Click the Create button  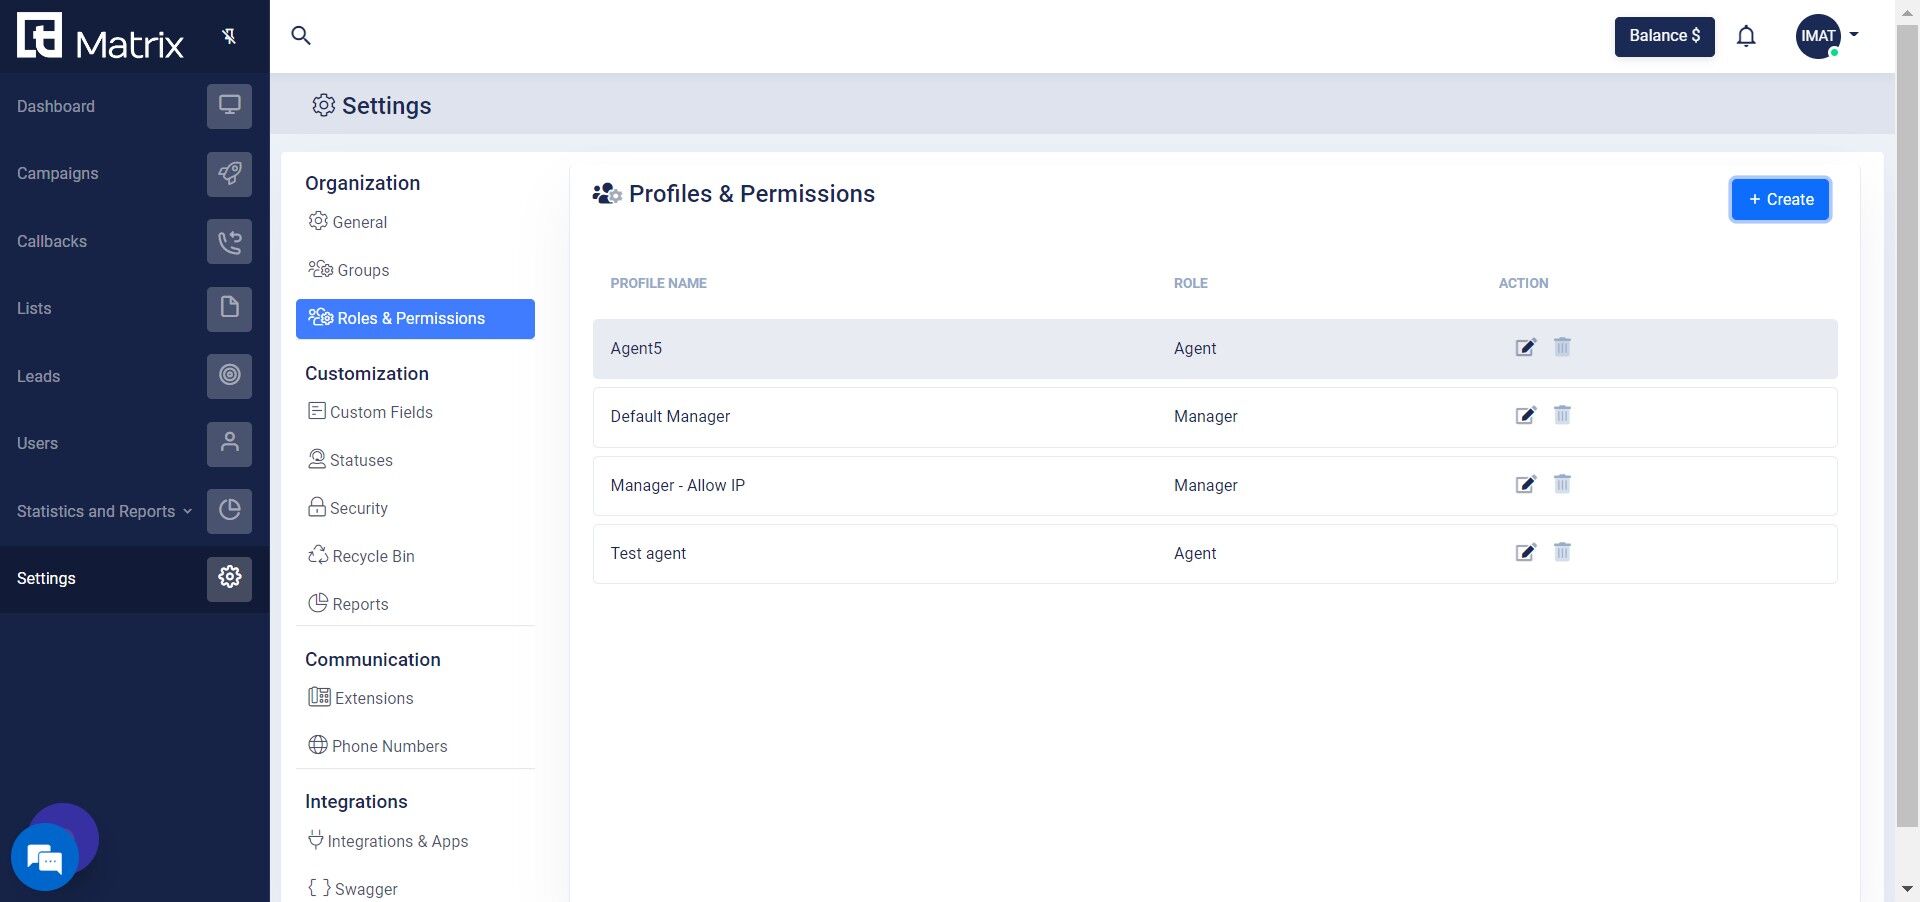tap(1779, 199)
